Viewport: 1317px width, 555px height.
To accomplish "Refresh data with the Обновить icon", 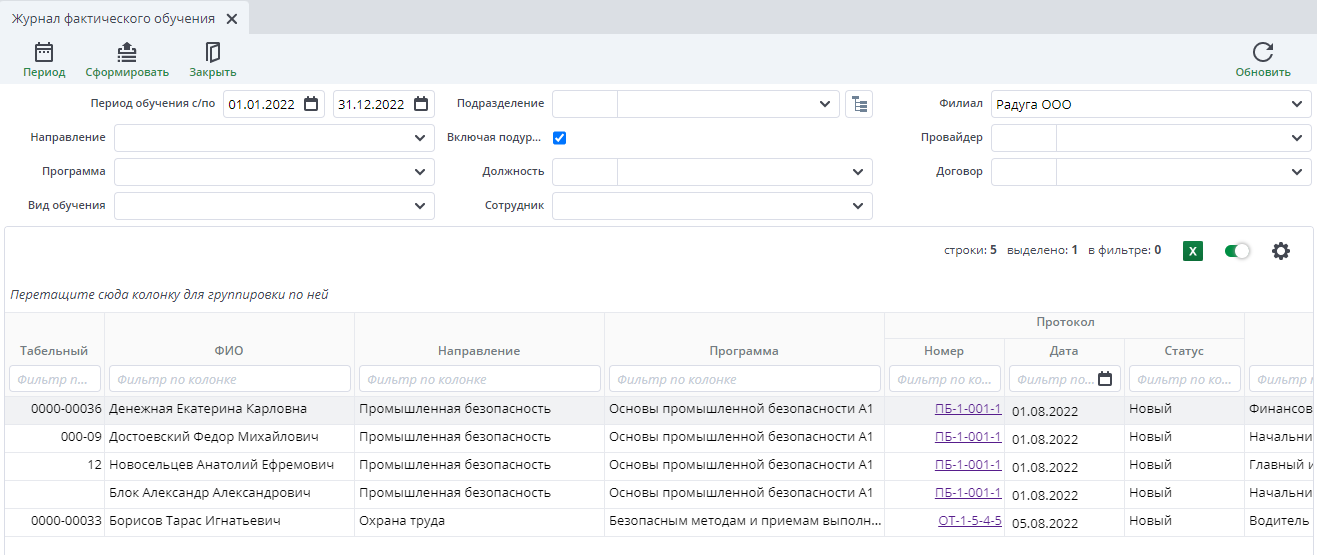I will coord(1263,52).
